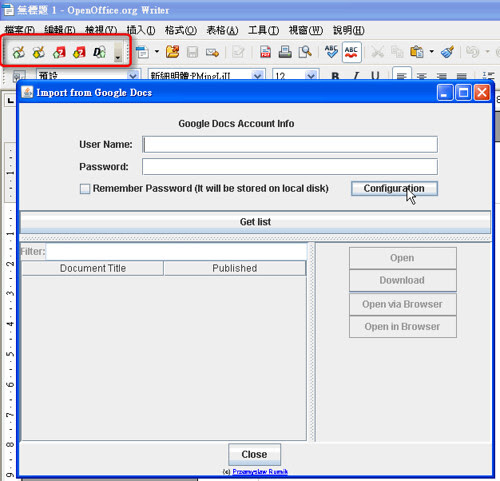Open the 格式(O) menu
This screenshot has height=481, width=500.
[181, 30]
